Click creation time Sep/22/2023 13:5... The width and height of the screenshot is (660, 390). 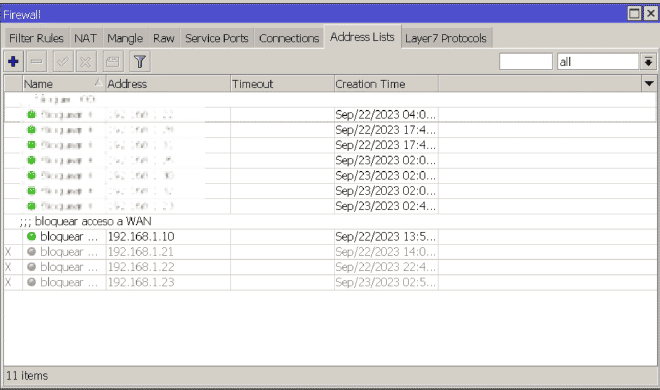386,236
